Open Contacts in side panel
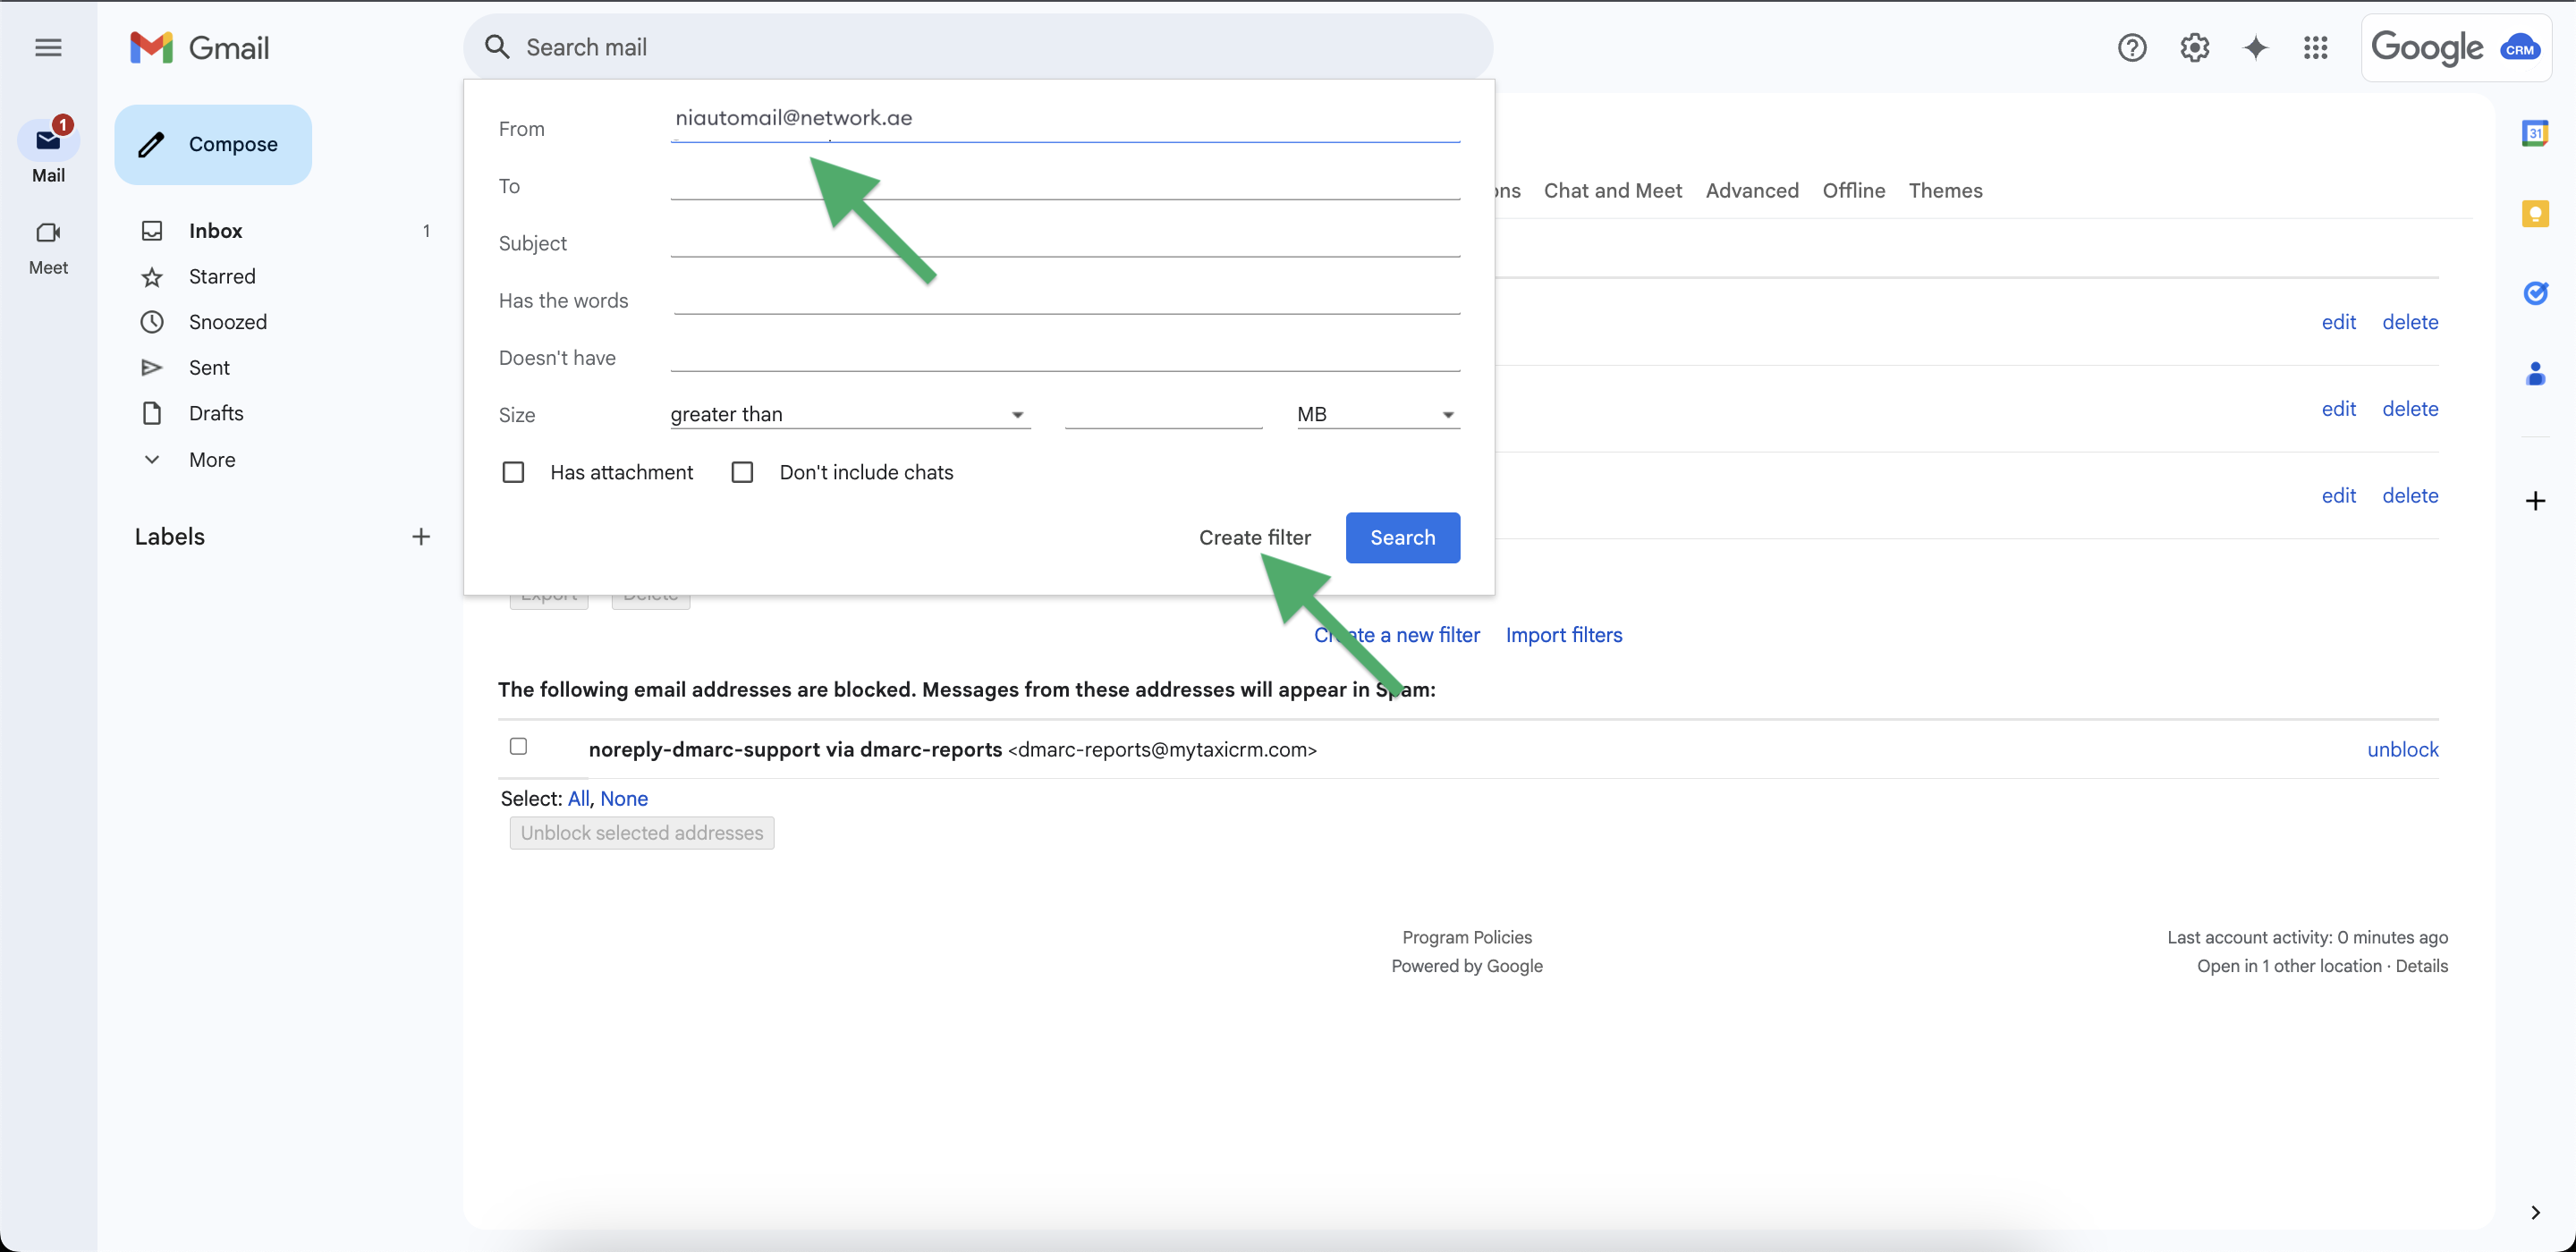 pyautogui.click(x=2535, y=374)
